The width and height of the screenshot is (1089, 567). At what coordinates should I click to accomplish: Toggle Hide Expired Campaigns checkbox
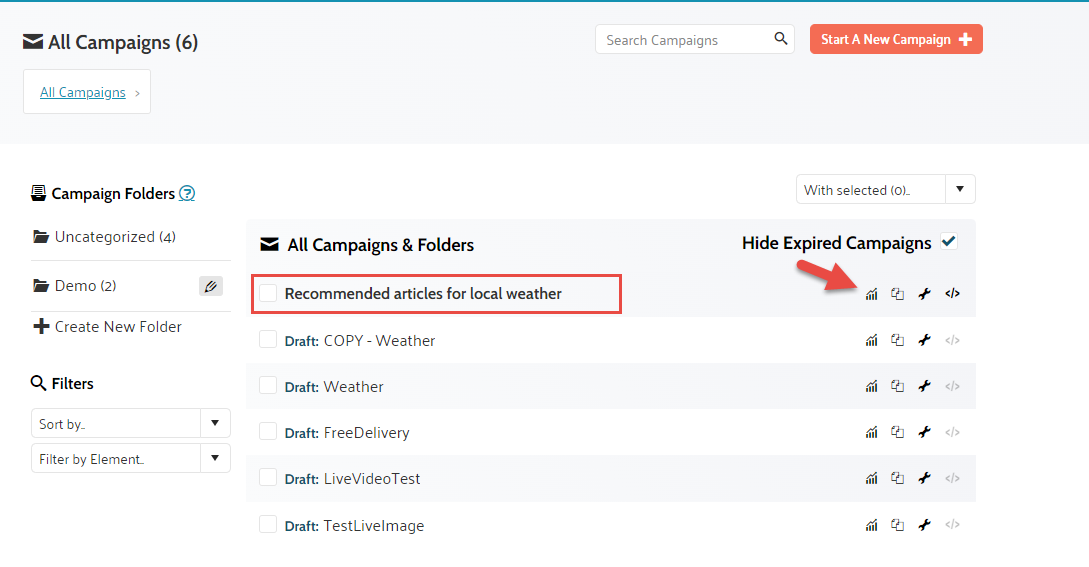click(x=949, y=242)
